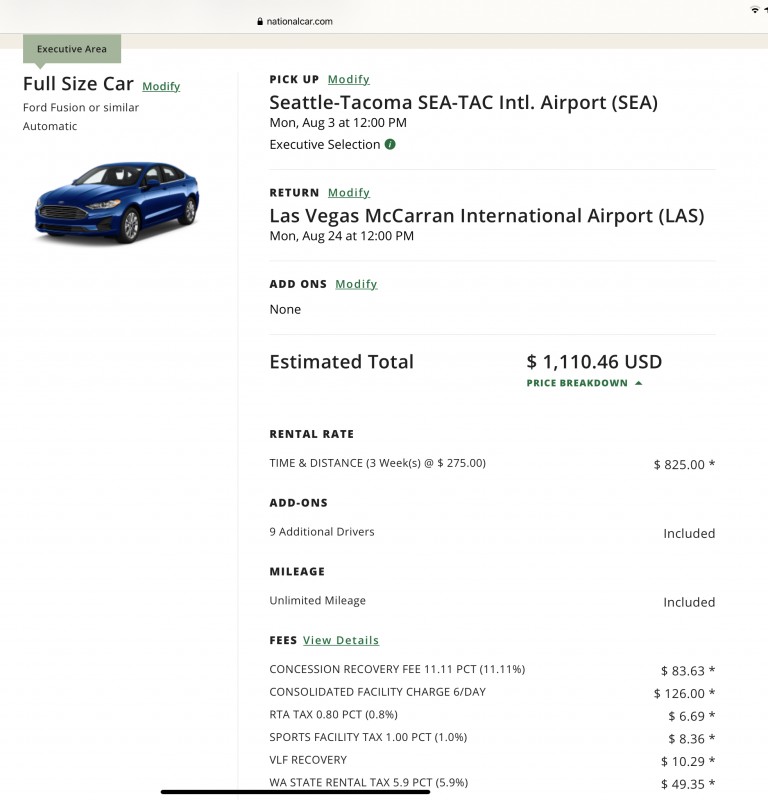Viewport: 768px width, 800px height.
Task: Select the Consolidated Facility Charge 6/Day line
Action: [377, 692]
